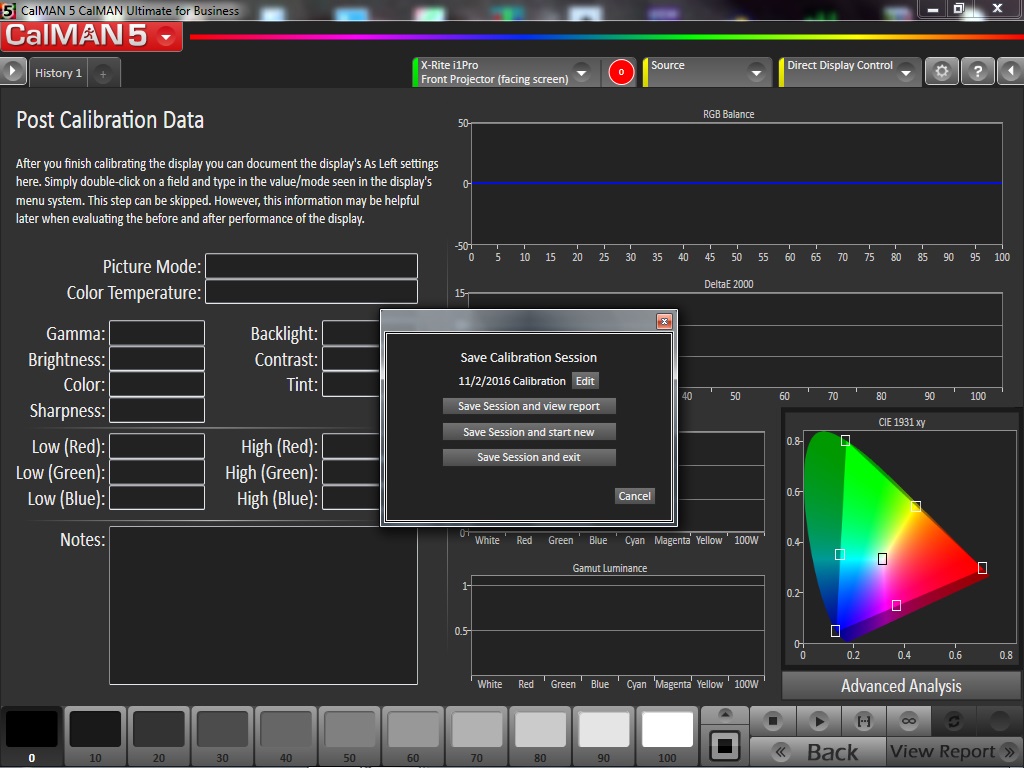Click the single read bracket icon
This screenshot has height=768, width=1024.
[x=864, y=720]
